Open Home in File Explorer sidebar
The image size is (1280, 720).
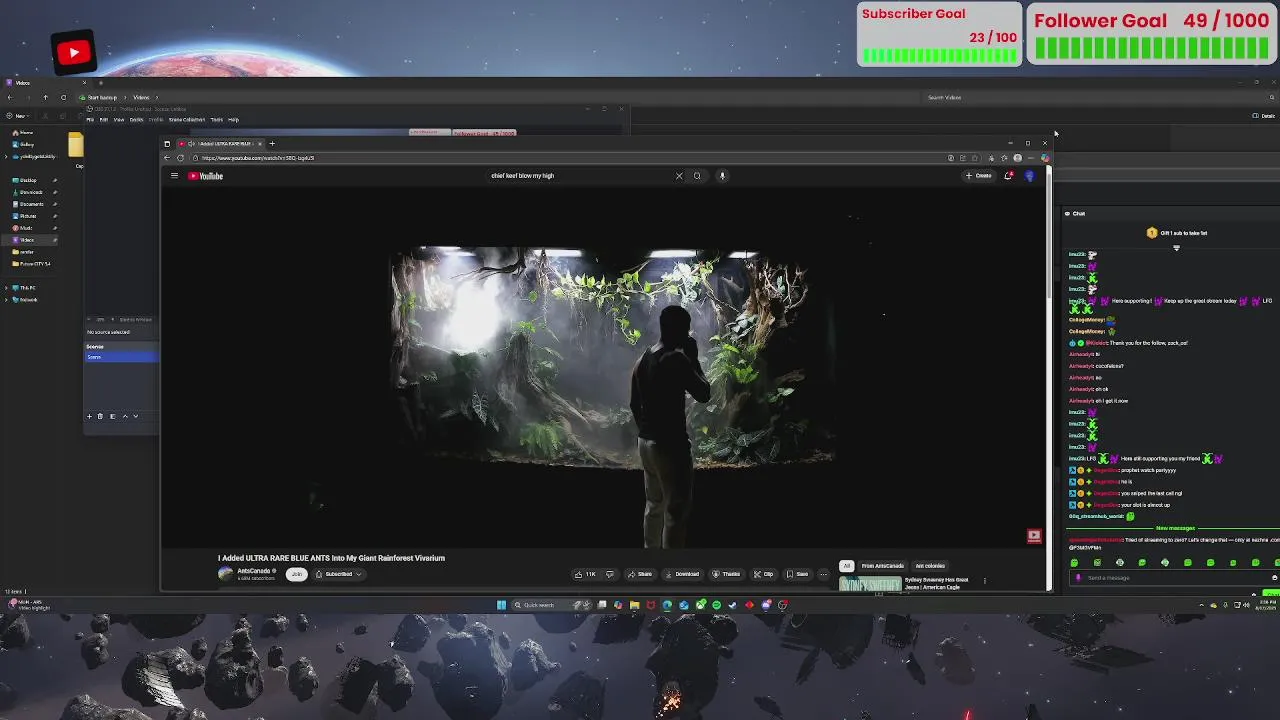click(x=26, y=133)
